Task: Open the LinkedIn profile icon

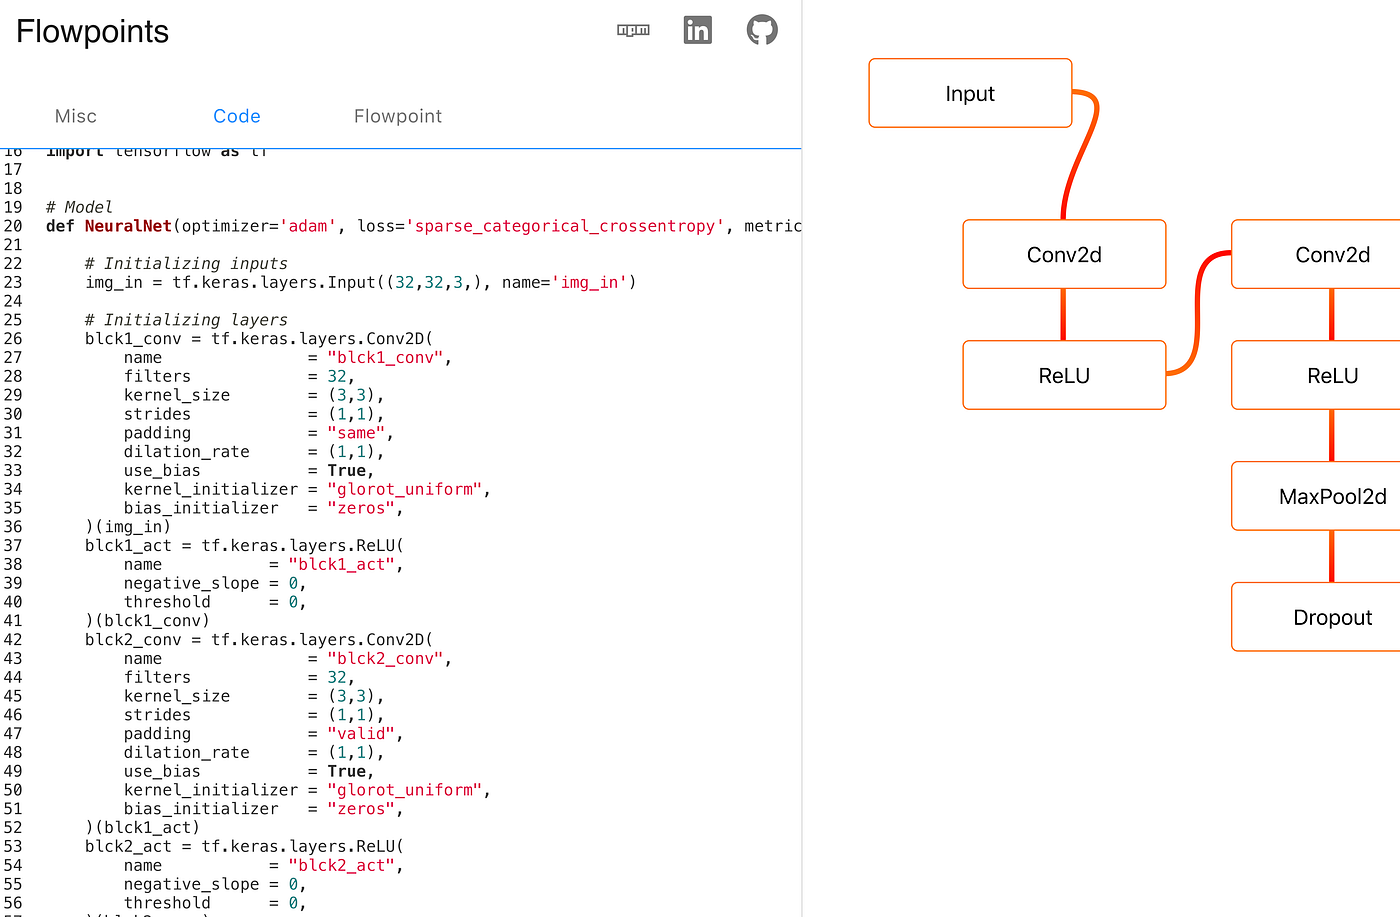Action: pos(697,30)
